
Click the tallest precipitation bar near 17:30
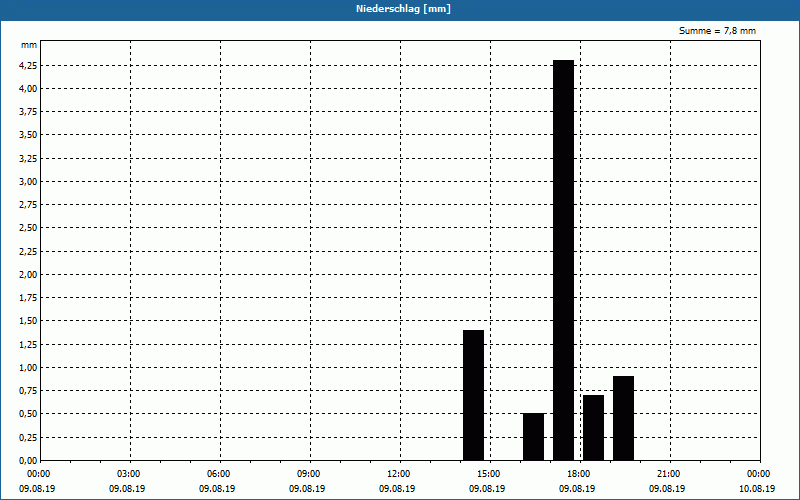(x=563, y=260)
